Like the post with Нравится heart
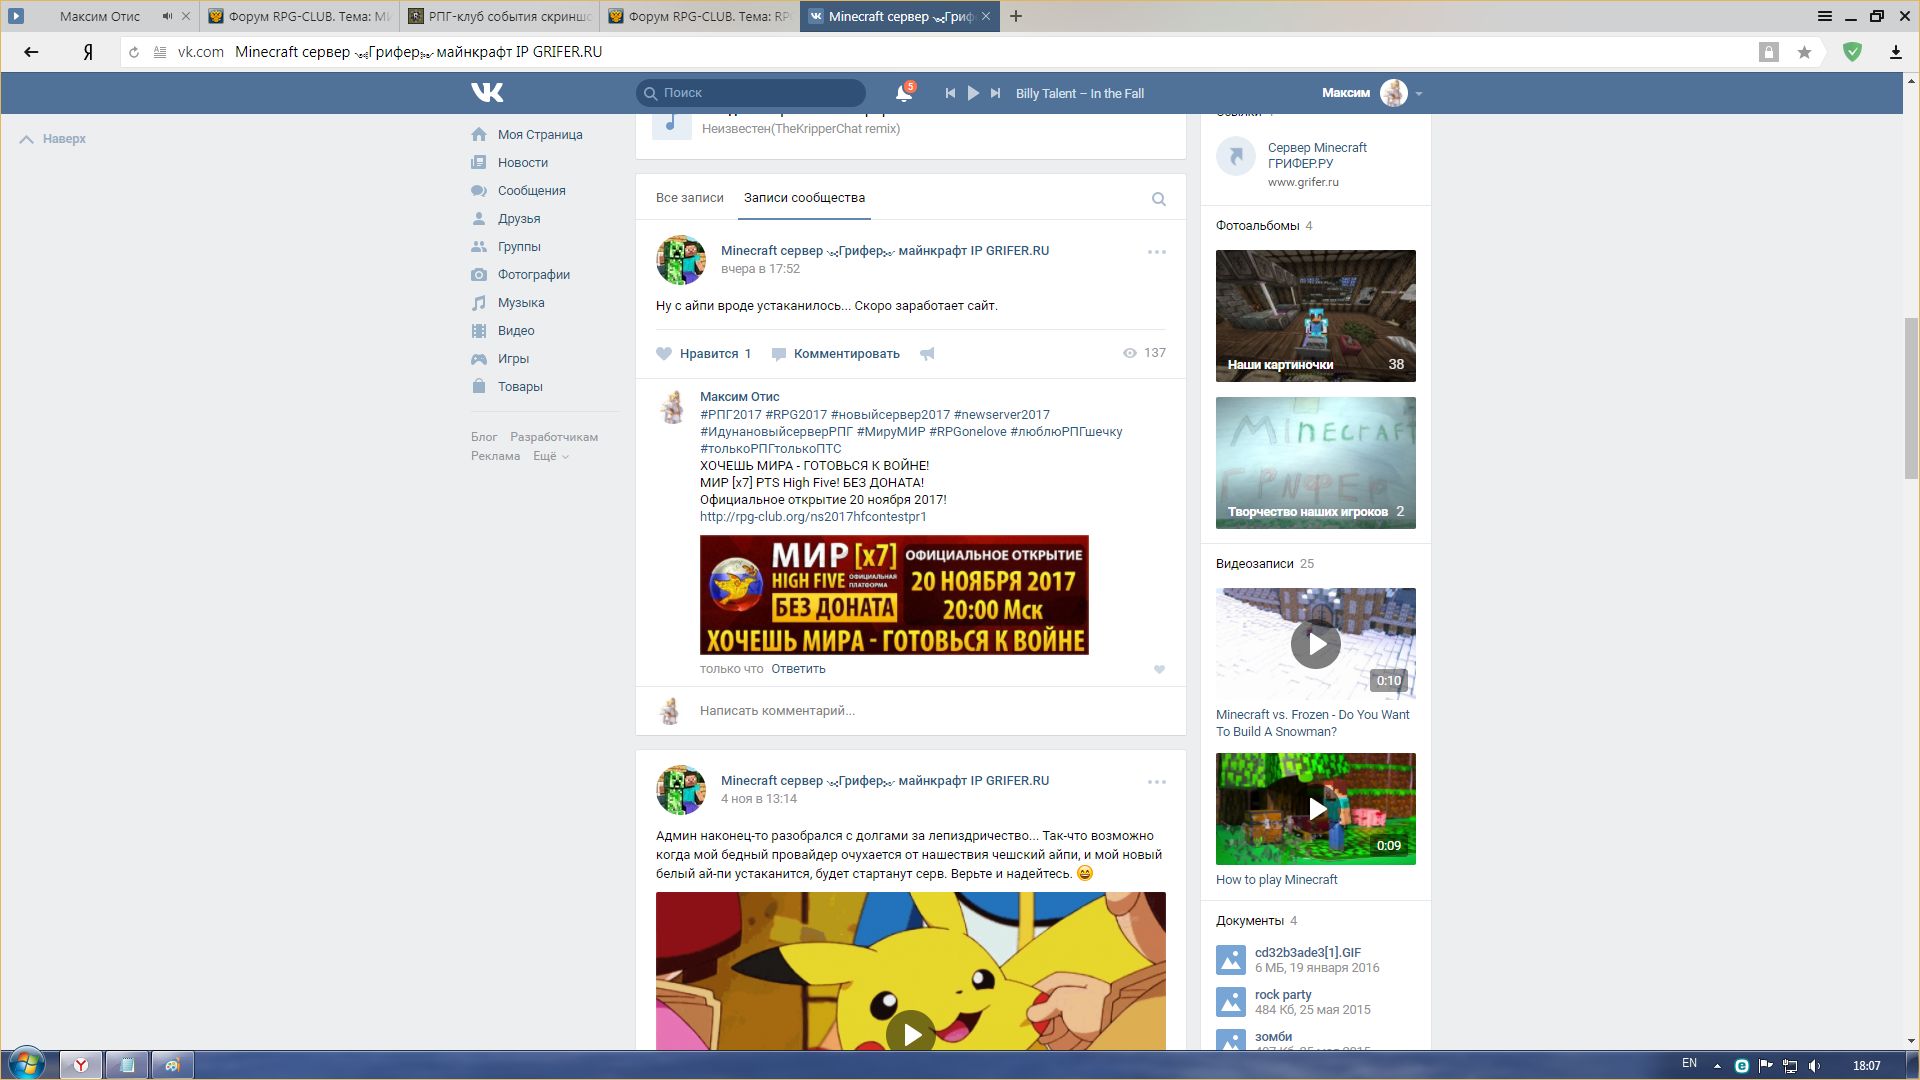Screen dimensions: 1920x1080 pyautogui.click(x=703, y=353)
